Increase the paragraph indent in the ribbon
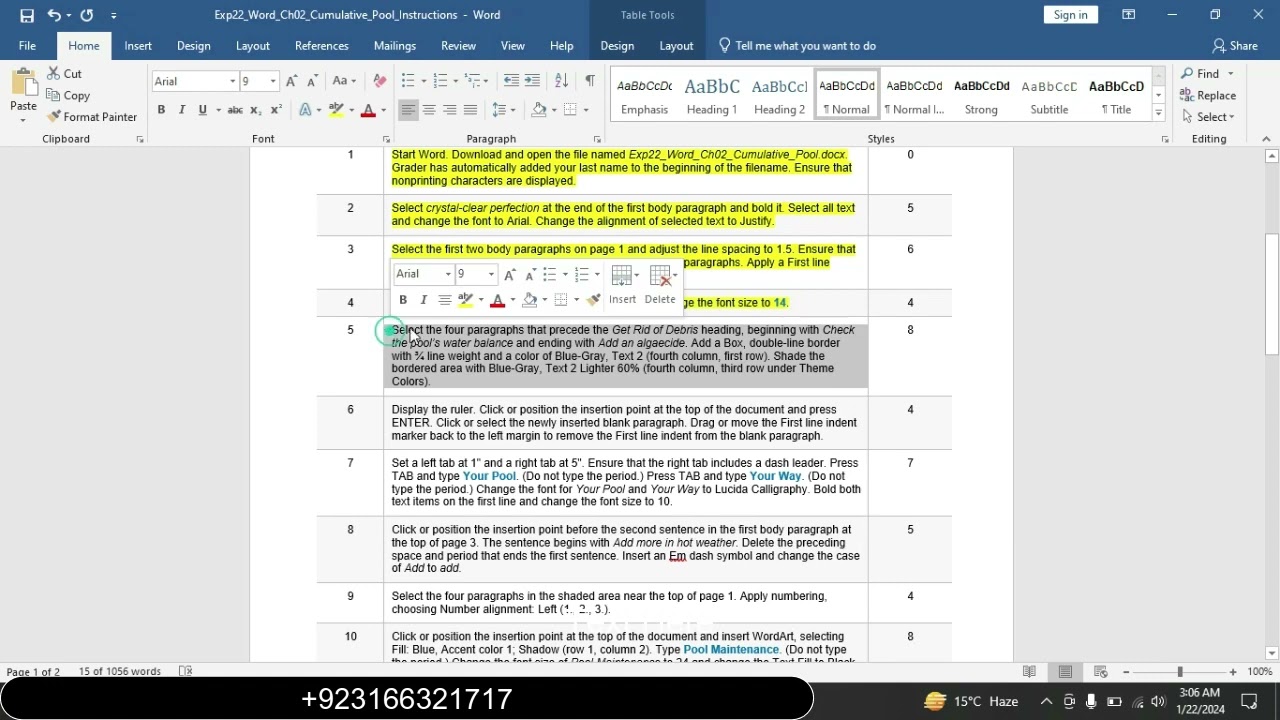Screen dimensions: 1280x720 tap(533, 81)
